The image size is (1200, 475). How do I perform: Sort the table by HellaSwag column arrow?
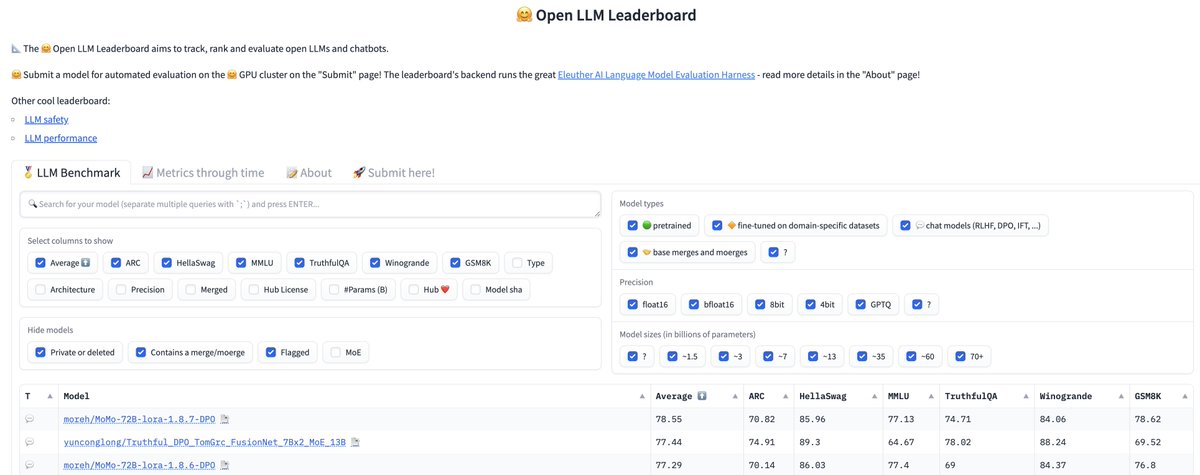tap(875, 396)
